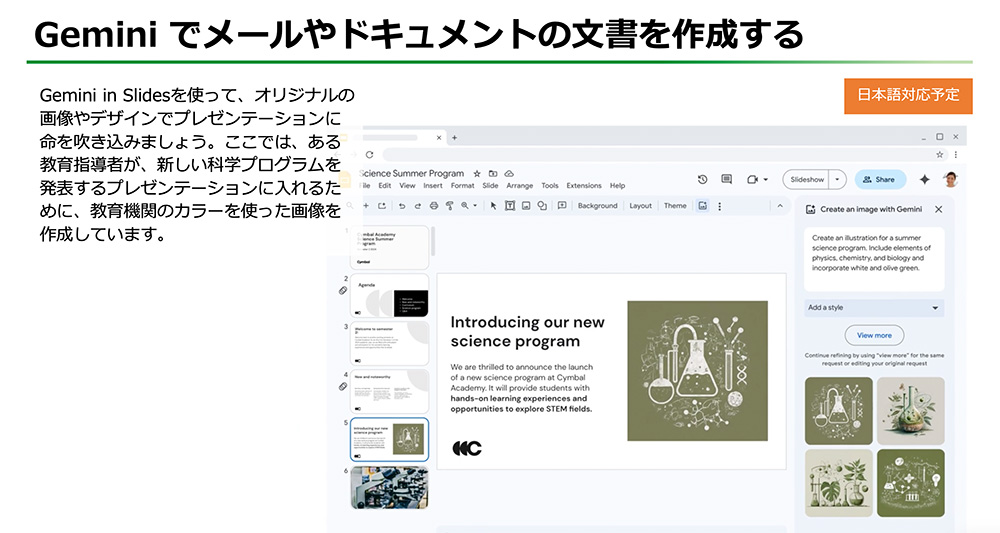Image resolution: width=1000 pixels, height=533 pixels.
Task: Choose the Select arrow cursor tool
Action: [x=493, y=206]
